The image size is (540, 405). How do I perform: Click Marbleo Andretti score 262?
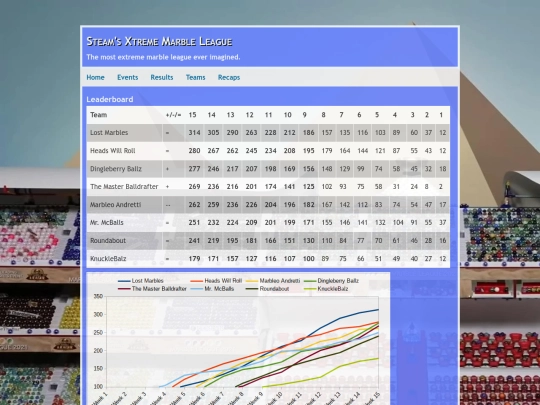pyautogui.click(x=194, y=205)
